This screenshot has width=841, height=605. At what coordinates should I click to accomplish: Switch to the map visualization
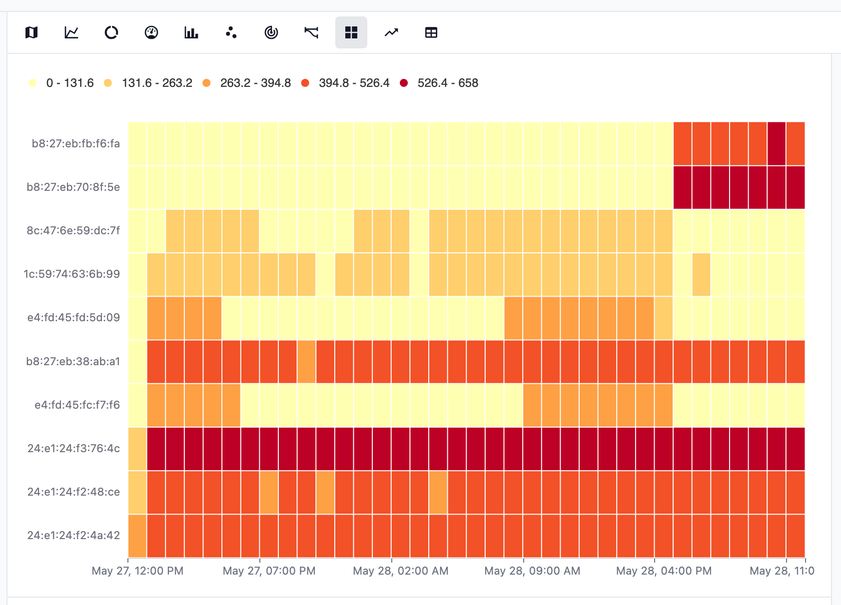click(x=31, y=33)
